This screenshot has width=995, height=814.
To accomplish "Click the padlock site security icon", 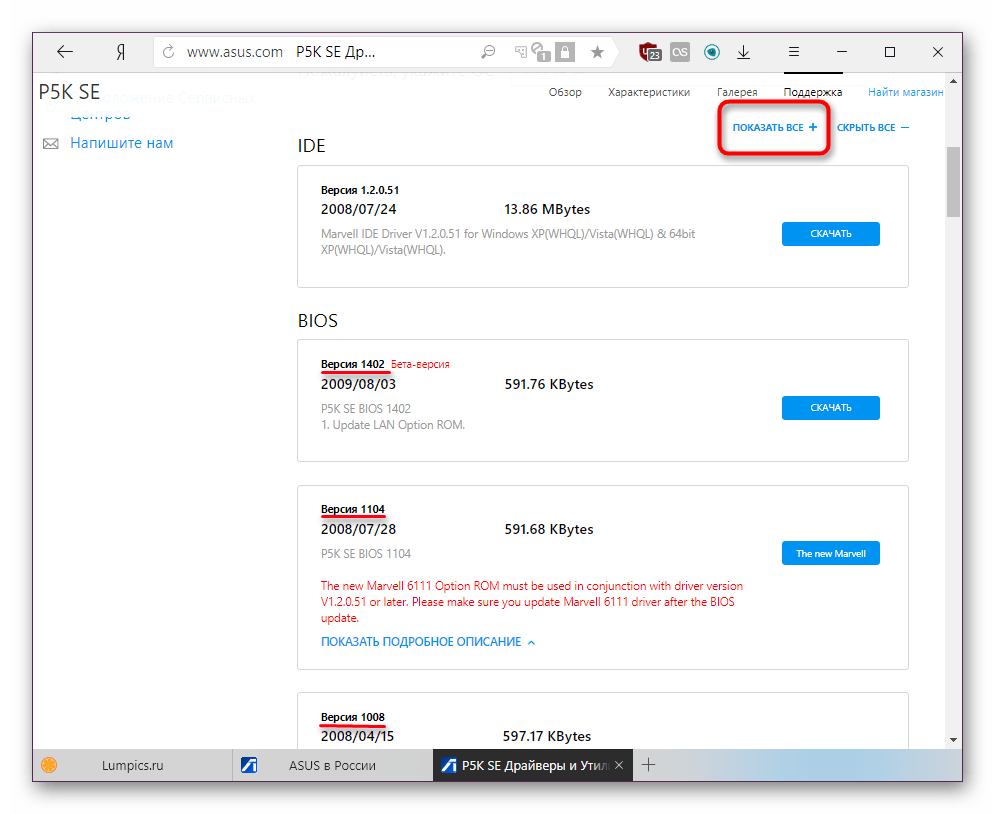I will [x=565, y=52].
